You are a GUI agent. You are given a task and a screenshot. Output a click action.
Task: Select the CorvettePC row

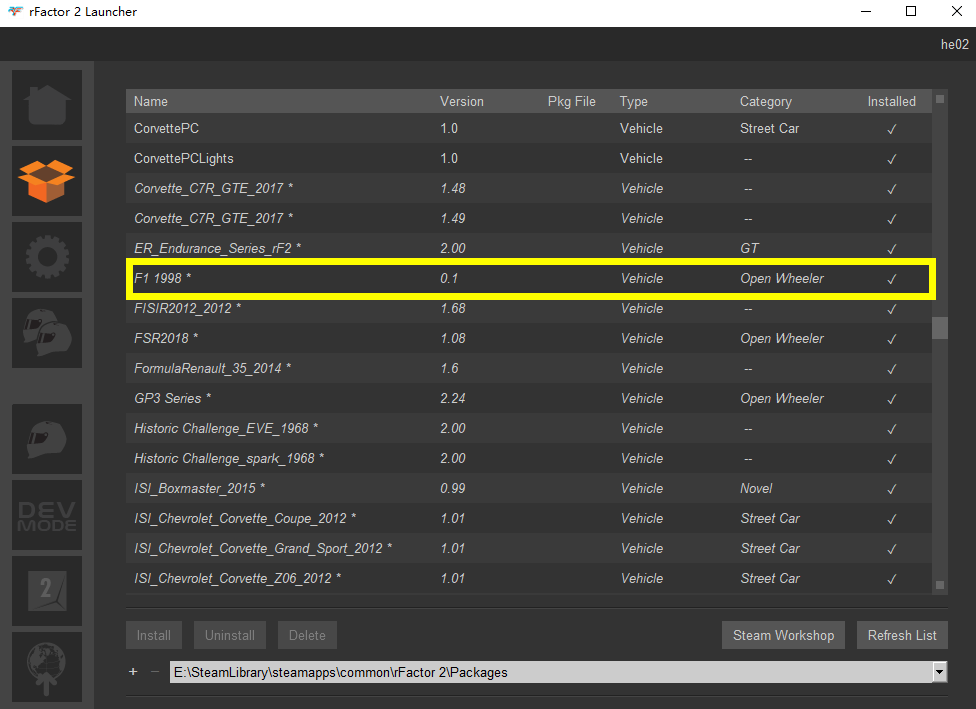[528, 128]
